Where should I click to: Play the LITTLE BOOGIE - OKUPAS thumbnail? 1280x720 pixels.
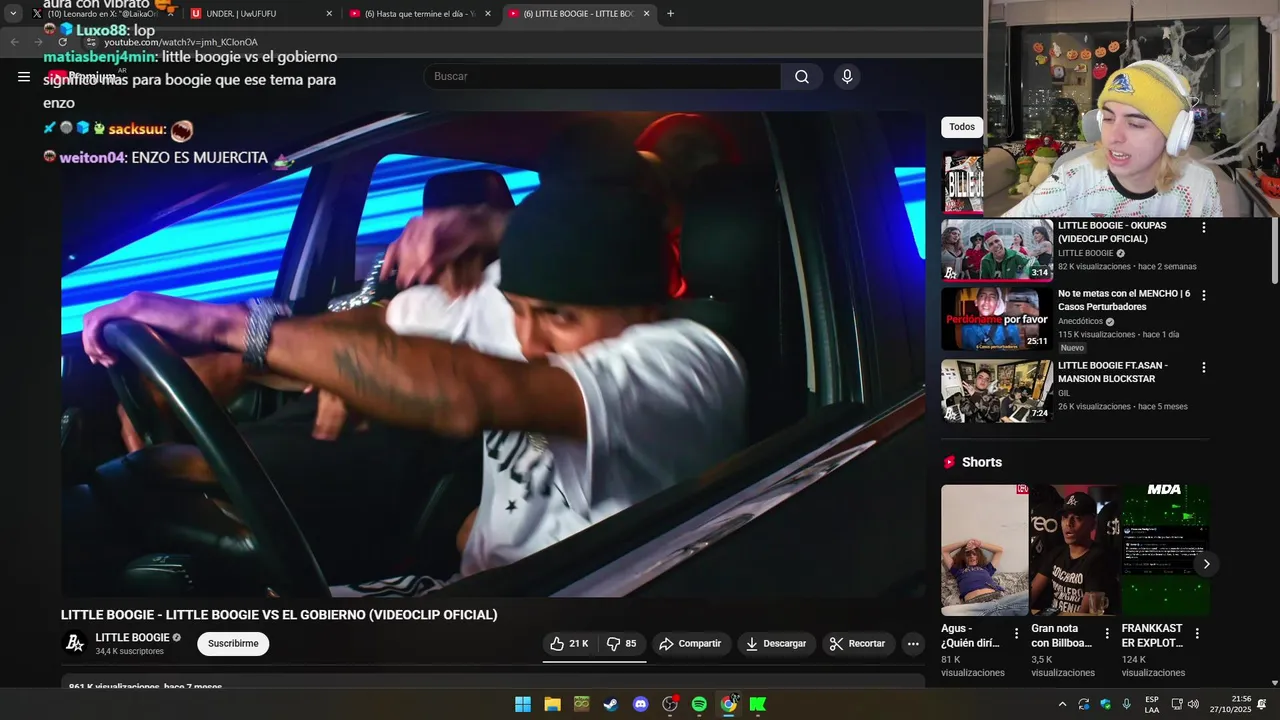pyautogui.click(x=997, y=250)
